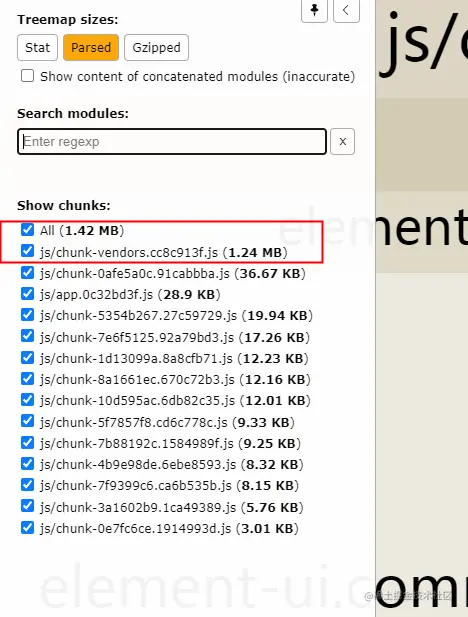The image size is (468, 617).
Task: Pin the sidebar with the pushpin icon
Action: (x=314, y=10)
